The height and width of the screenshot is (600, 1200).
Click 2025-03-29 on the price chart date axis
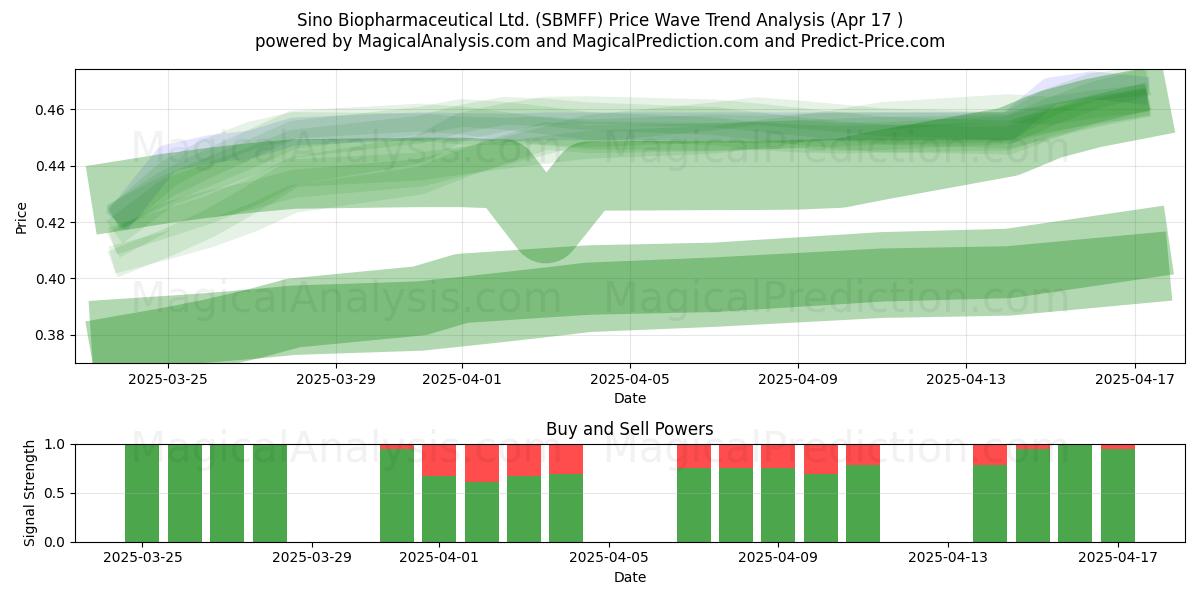(336, 379)
